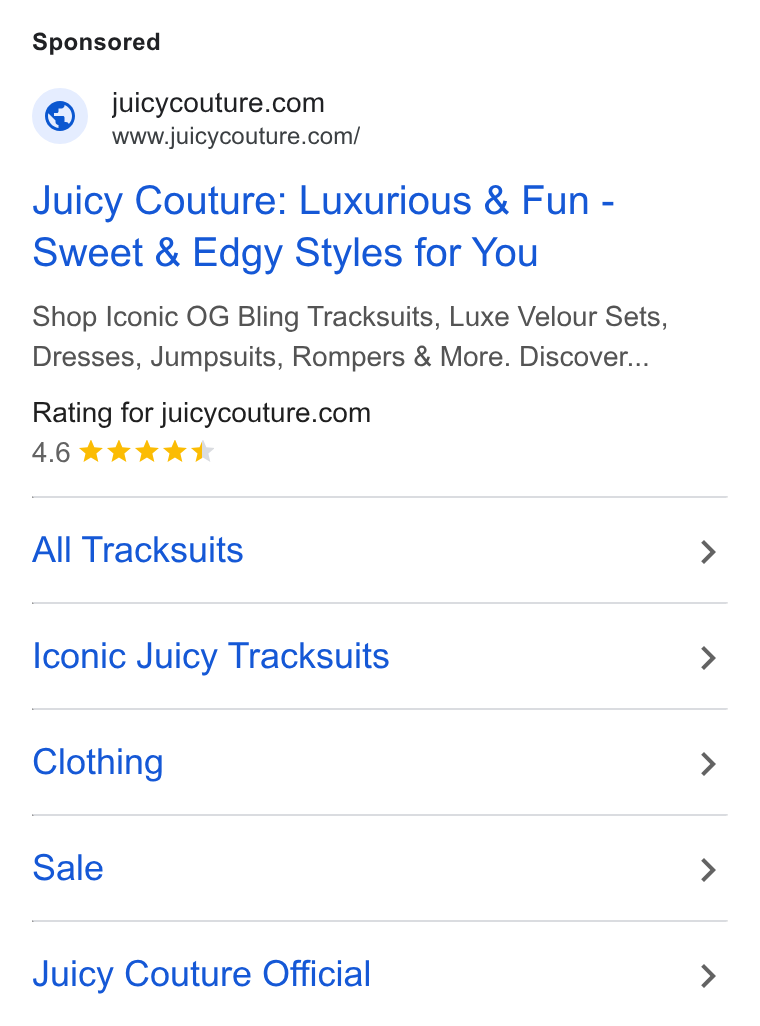
Task: Click the half-filled fifth rating star
Action: tap(203, 451)
